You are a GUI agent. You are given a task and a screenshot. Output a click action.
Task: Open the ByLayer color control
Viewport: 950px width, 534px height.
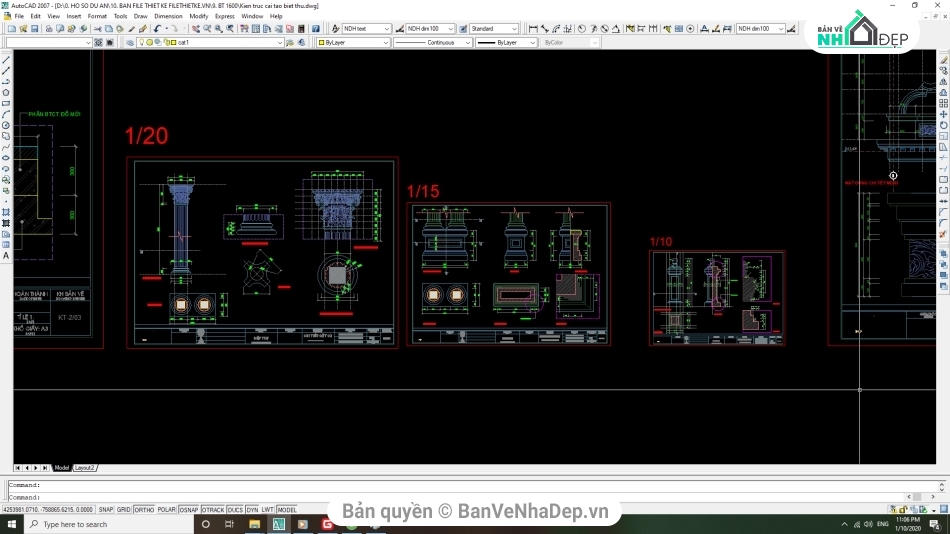click(x=384, y=43)
